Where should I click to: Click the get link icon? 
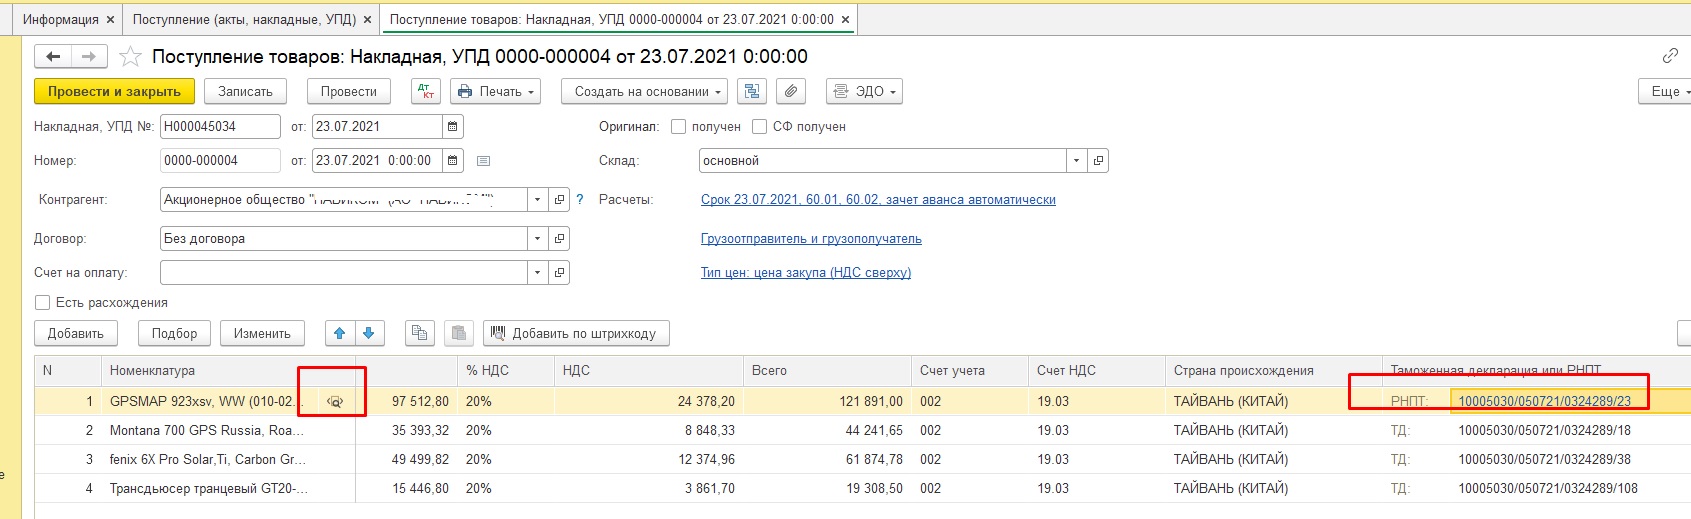coord(1670,56)
